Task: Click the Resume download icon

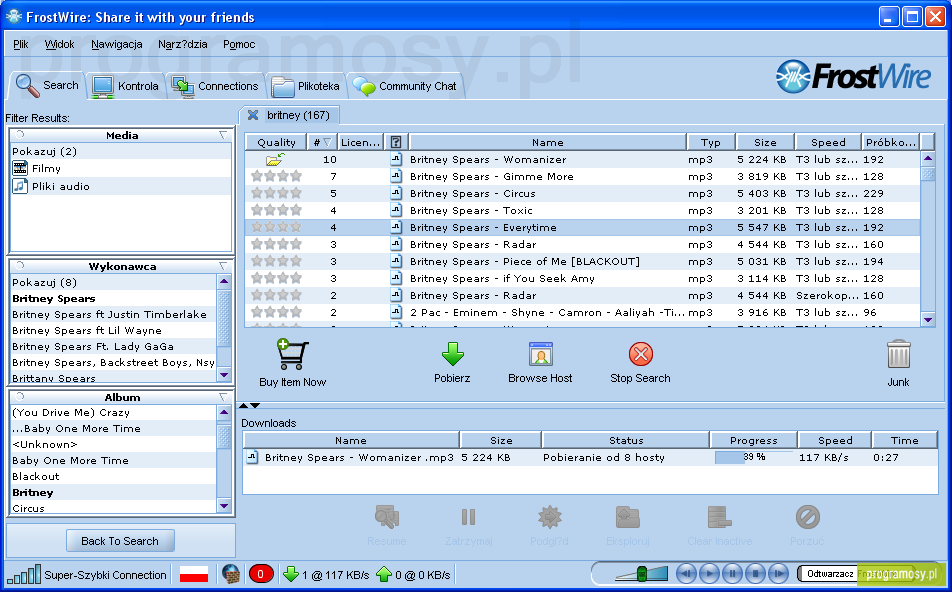Action: (x=387, y=517)
